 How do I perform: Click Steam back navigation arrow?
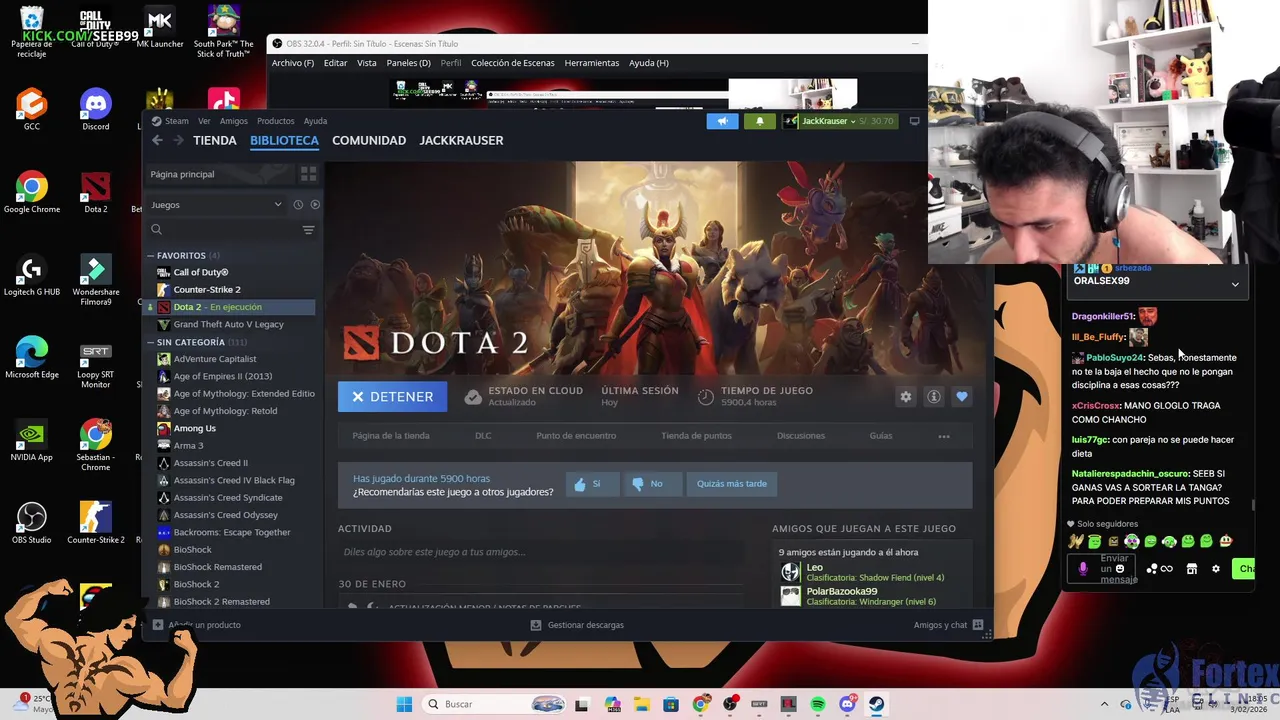[157, 141]
